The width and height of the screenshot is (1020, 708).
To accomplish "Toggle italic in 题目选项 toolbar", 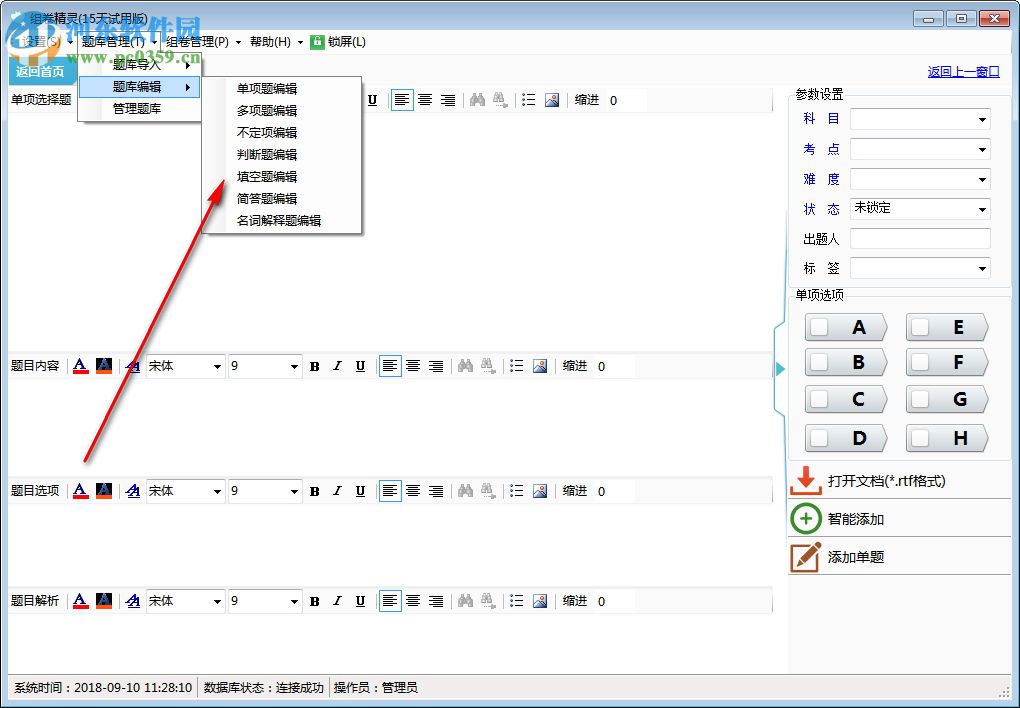I will (337, 491).
